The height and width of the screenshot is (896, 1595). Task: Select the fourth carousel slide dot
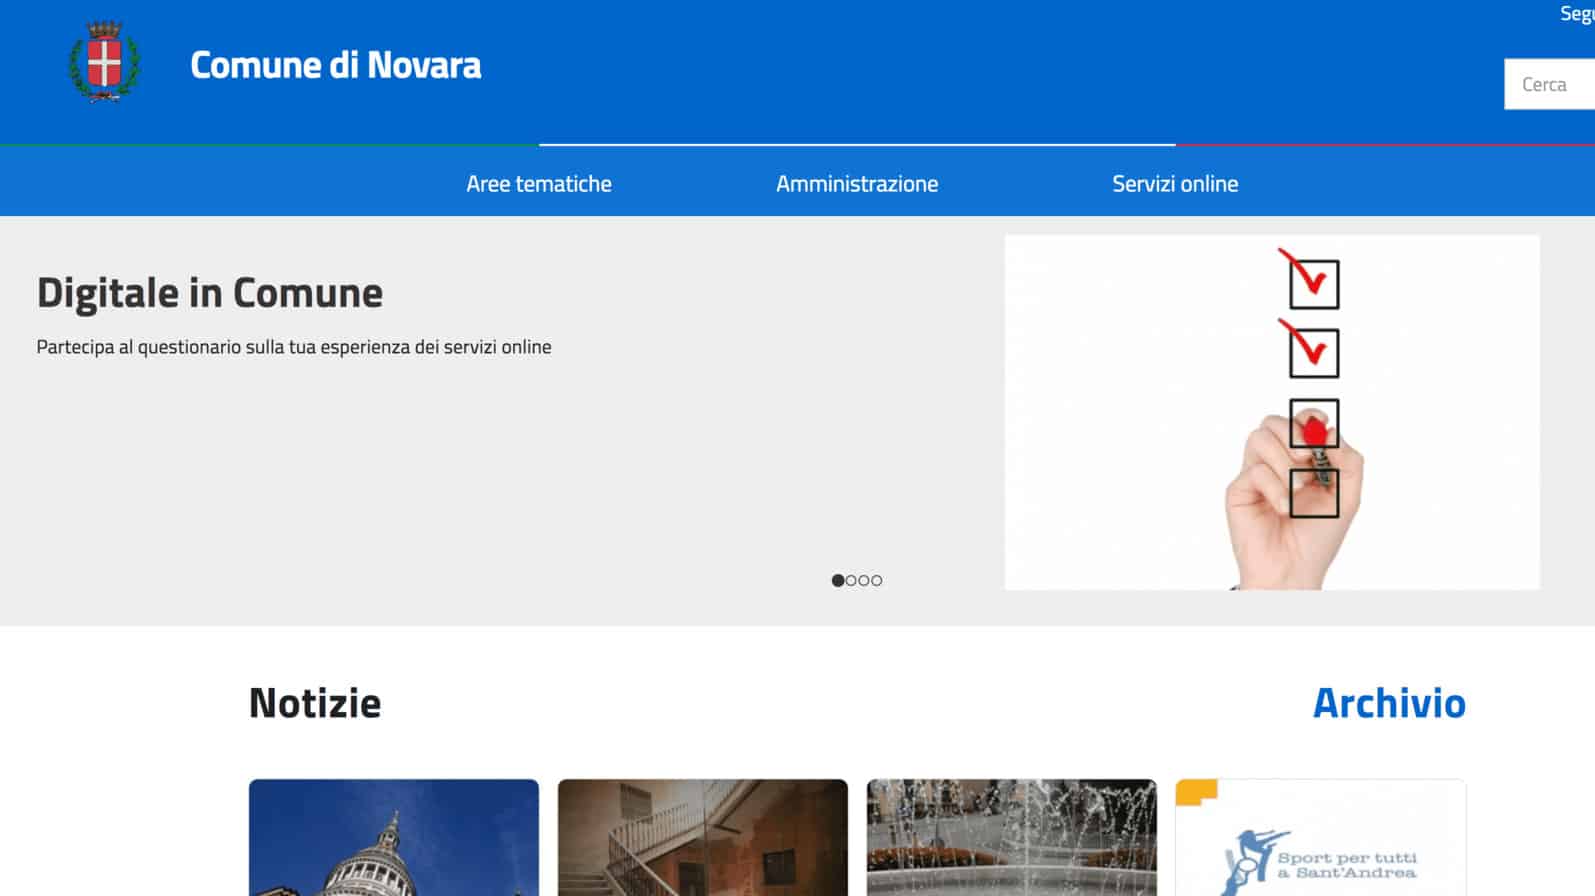(877, 580)
